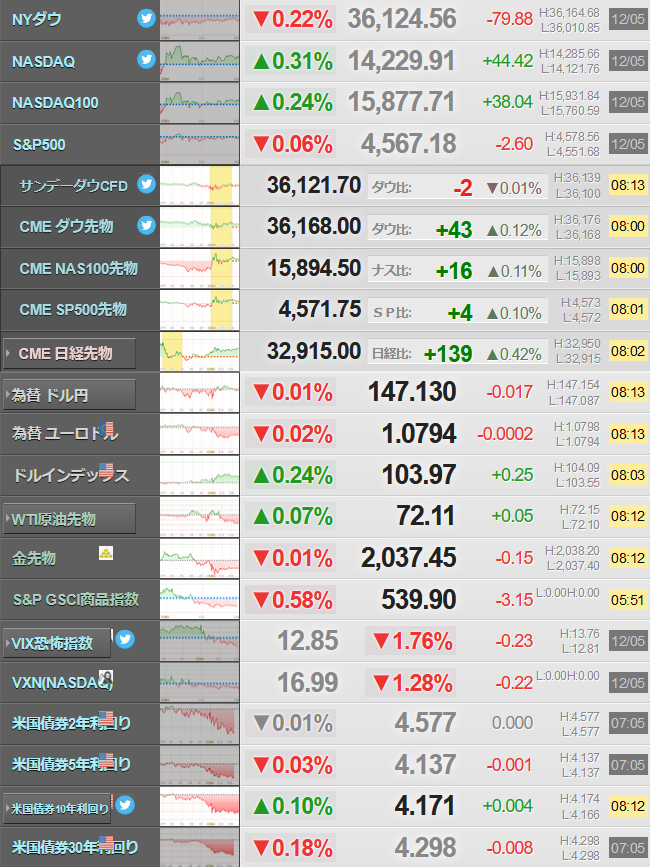Open the S&P500 index label

tap(39, 144)
